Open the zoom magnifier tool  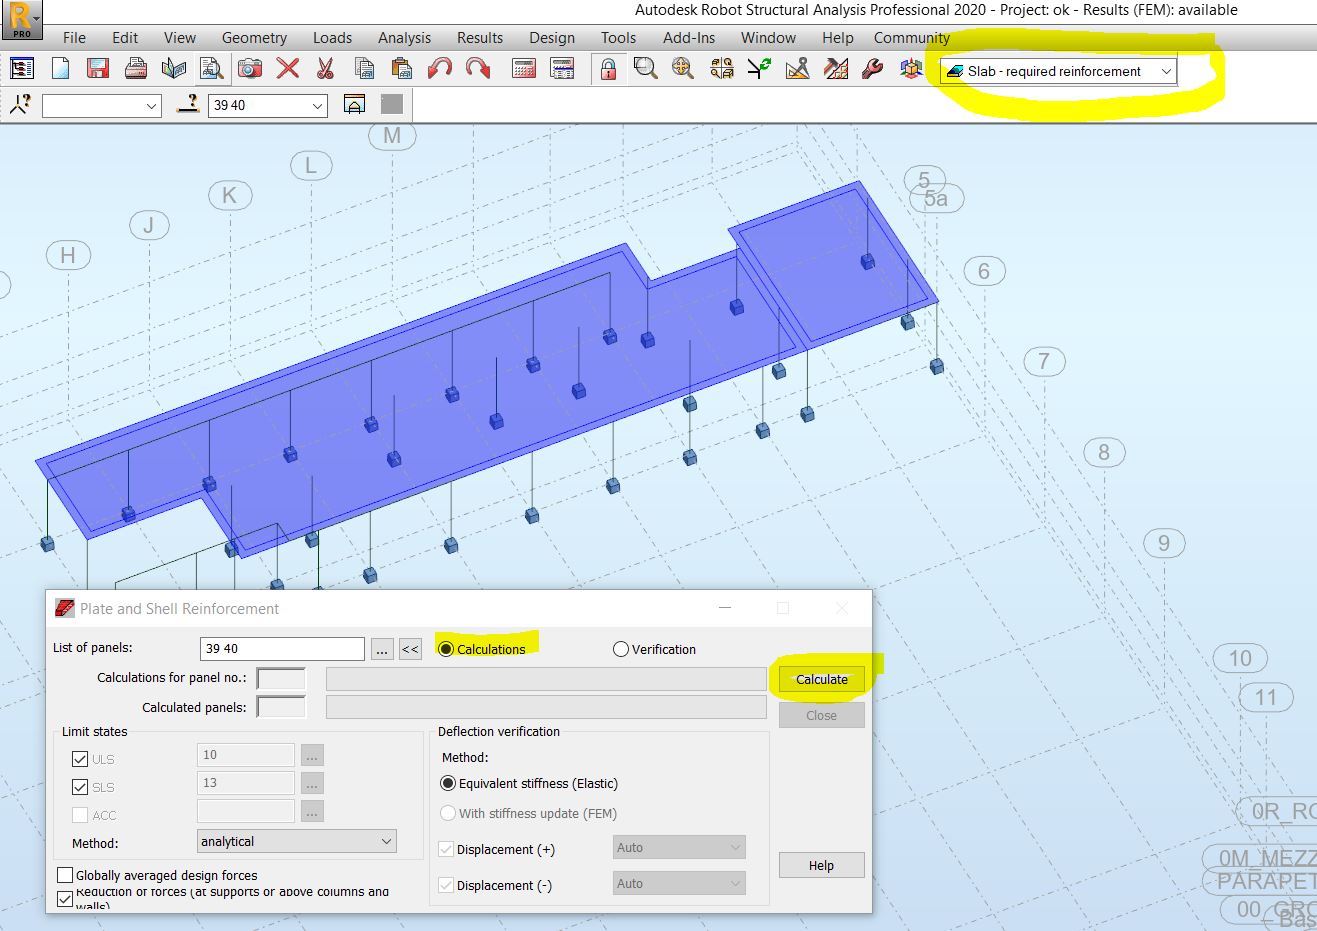tap(645, 68)
